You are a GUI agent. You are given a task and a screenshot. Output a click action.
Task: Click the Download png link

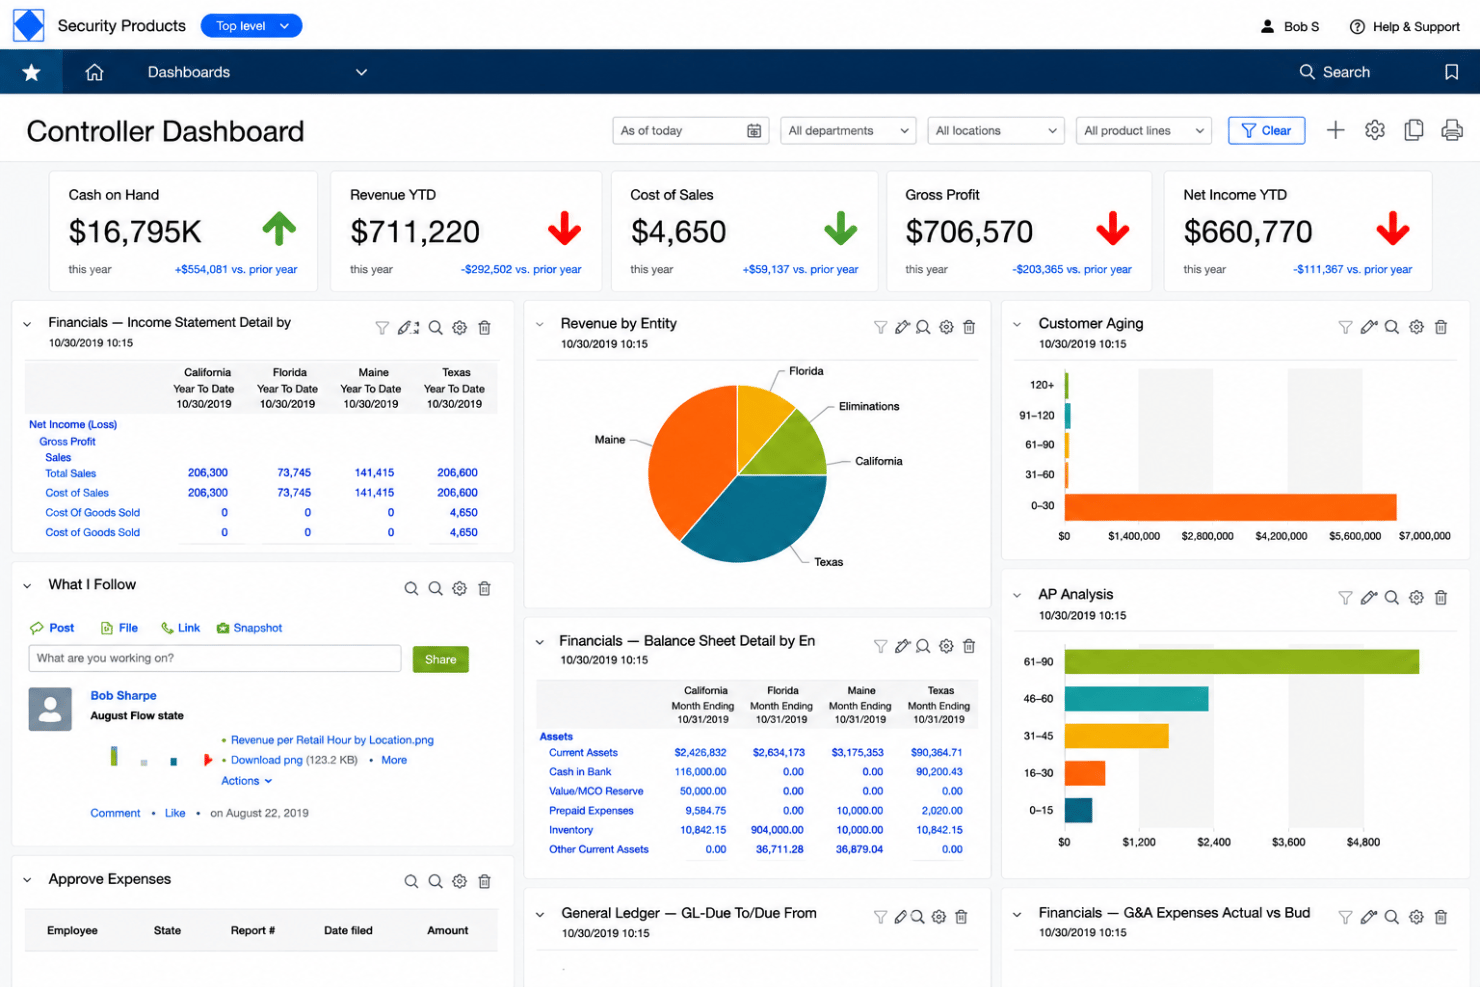[266, 760]
